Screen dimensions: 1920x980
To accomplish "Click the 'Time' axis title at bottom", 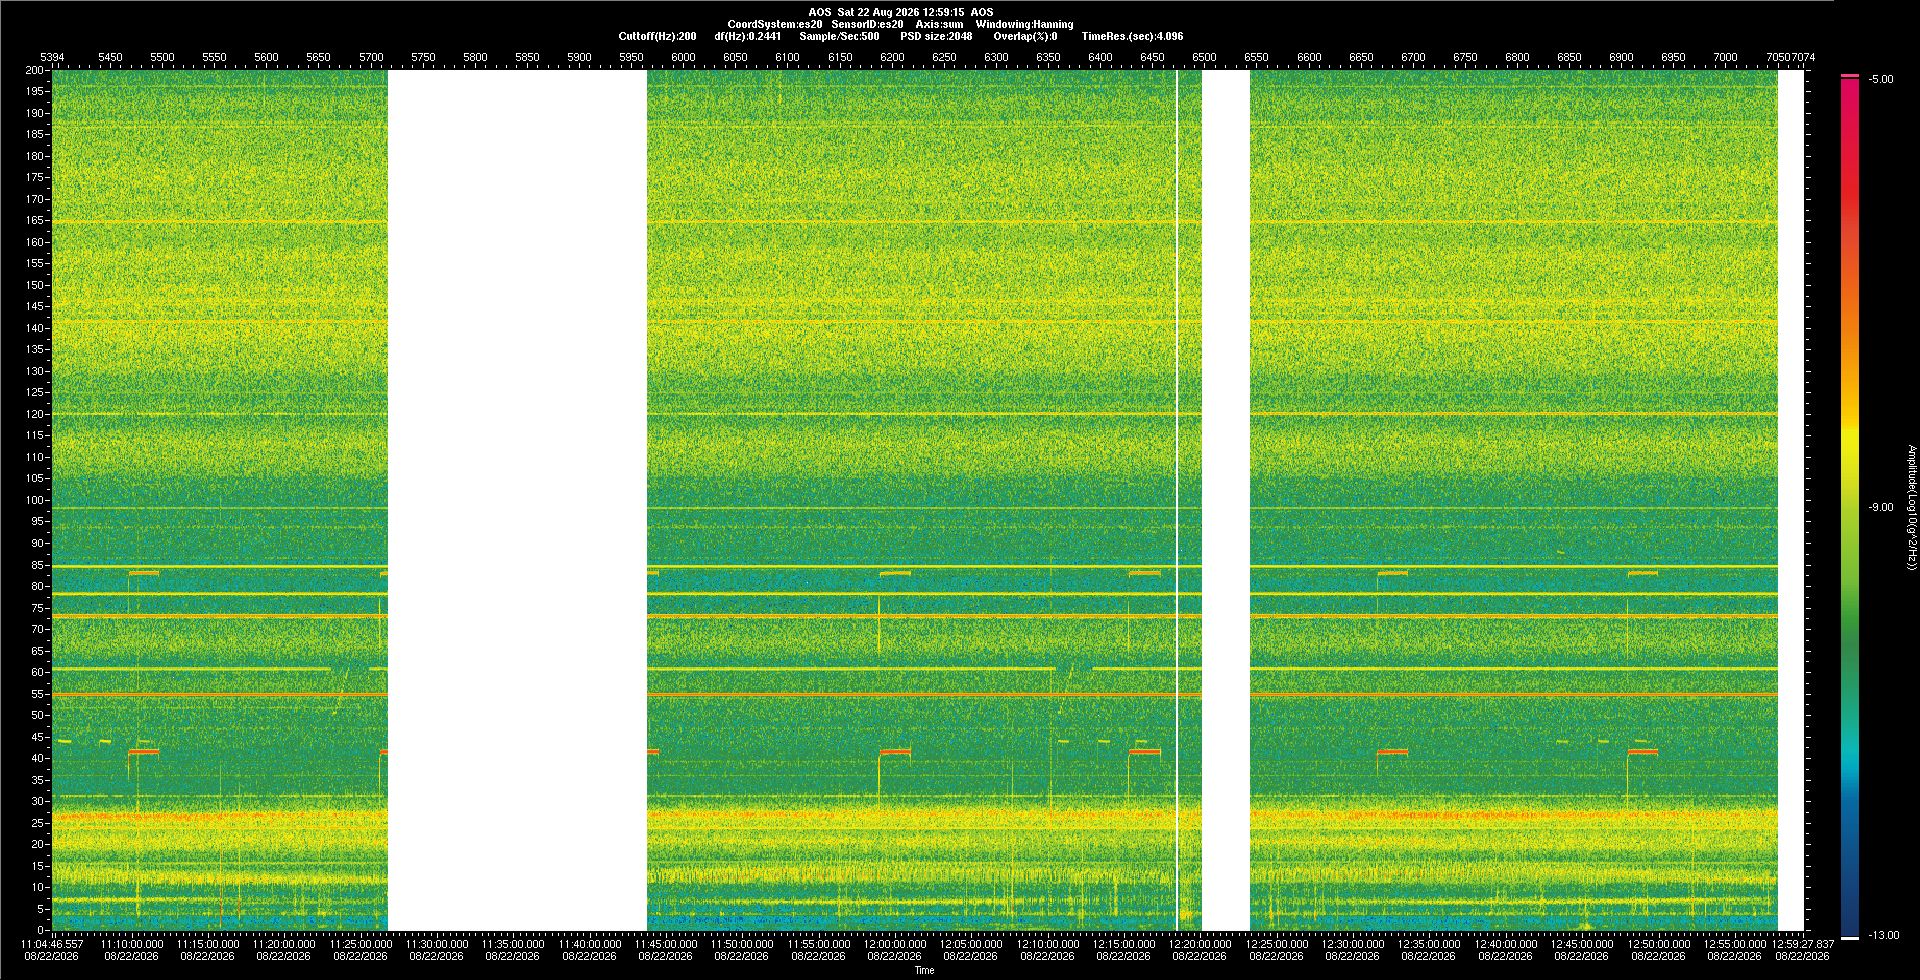I will click(x=925, y=970).
